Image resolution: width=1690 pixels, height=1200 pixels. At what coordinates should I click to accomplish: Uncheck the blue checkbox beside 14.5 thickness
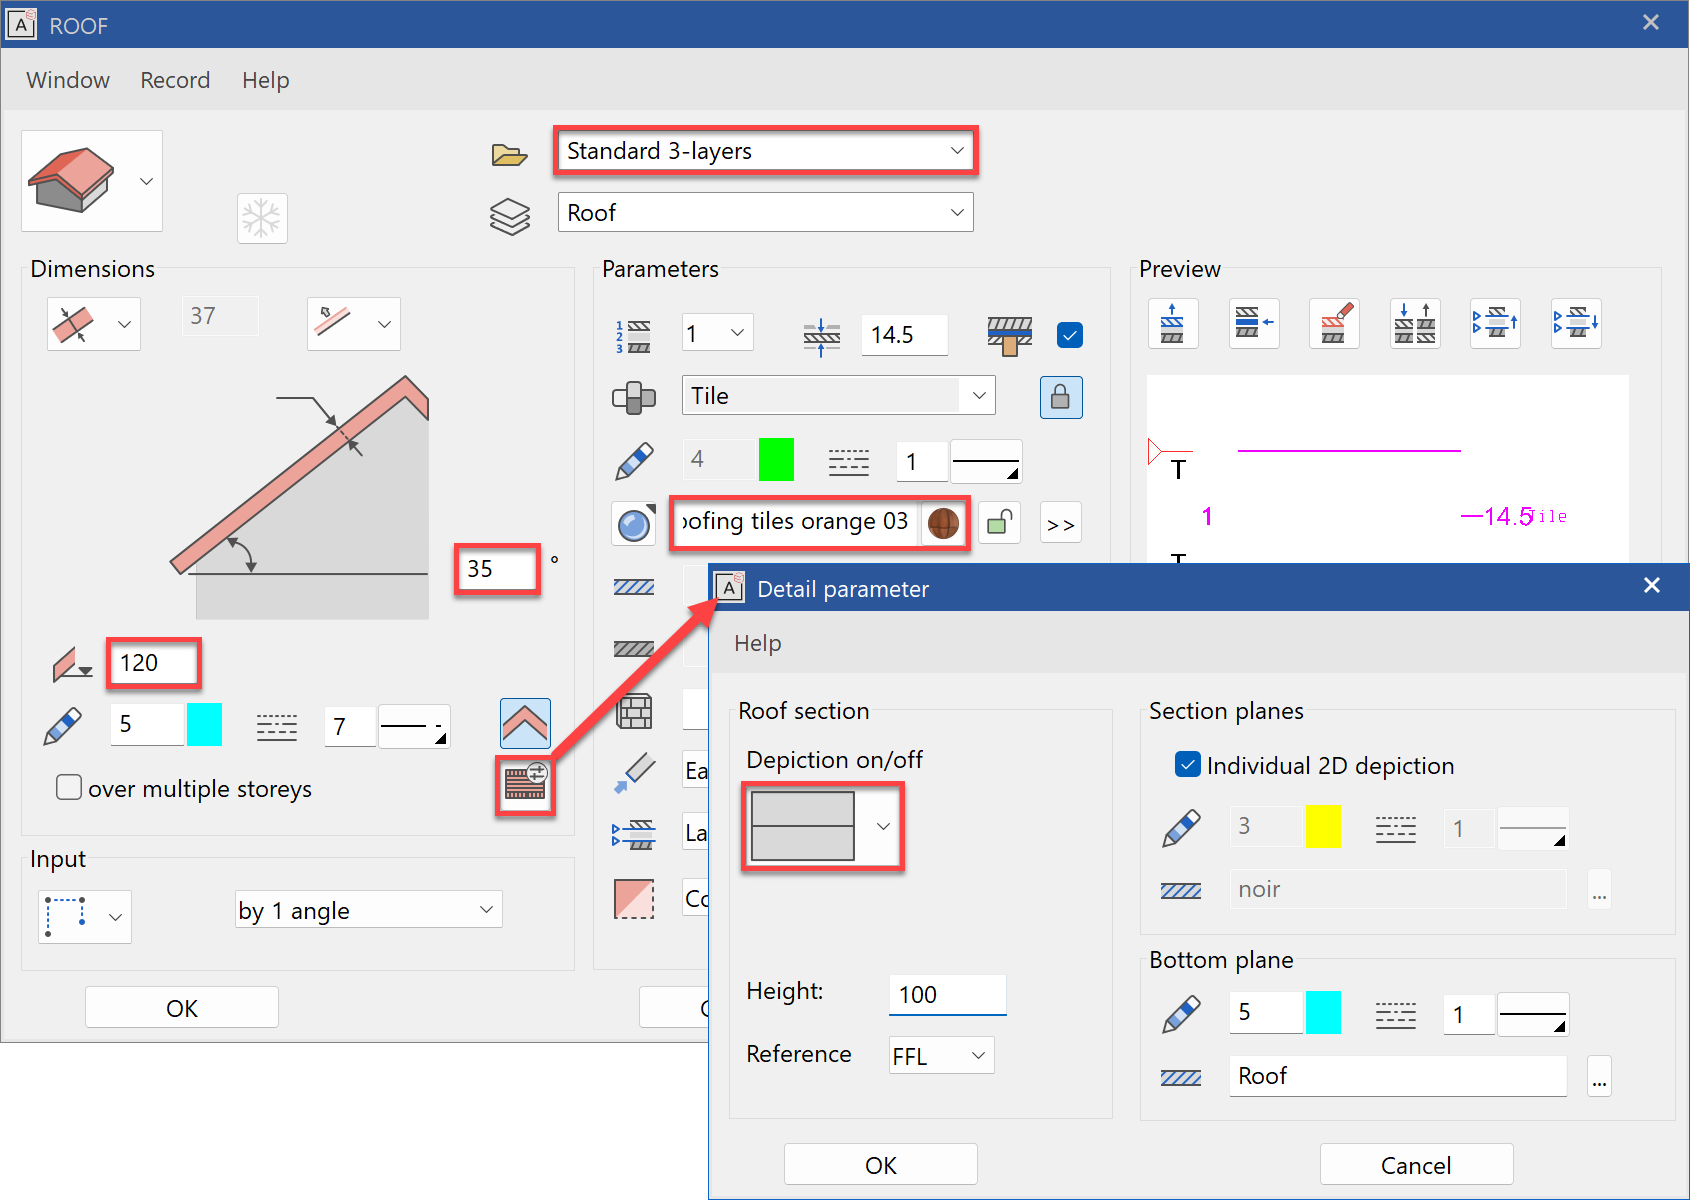[1069, 335]
